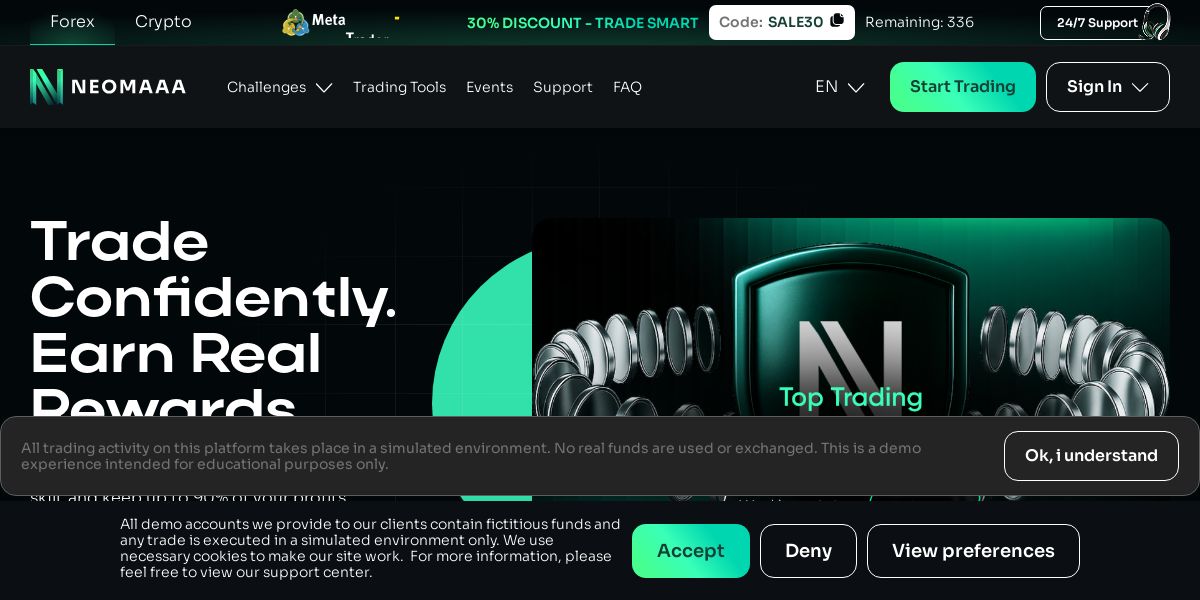Open Trading Tools menu item
Image resolution: width=1200 pixels, height=600 pixels.
point(399,87)
